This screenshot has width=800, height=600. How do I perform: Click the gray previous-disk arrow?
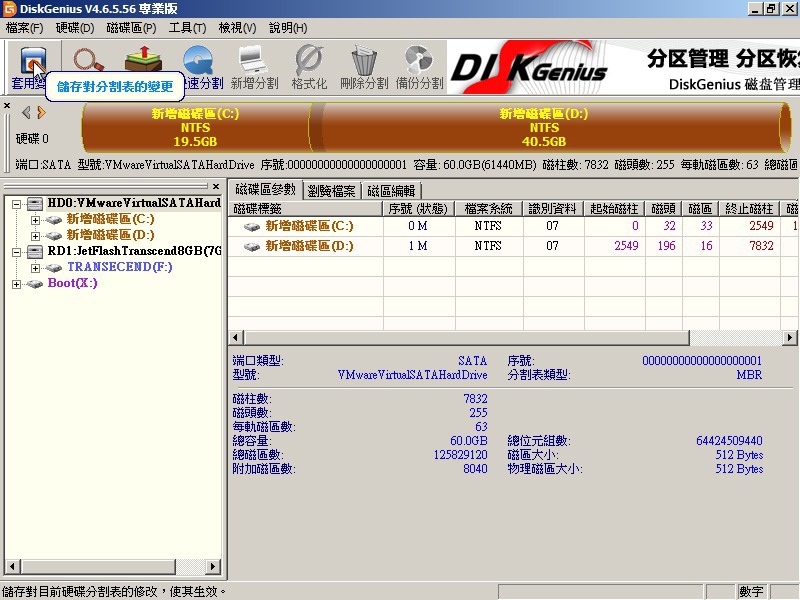pyautogui.click(x=27, y=113)
